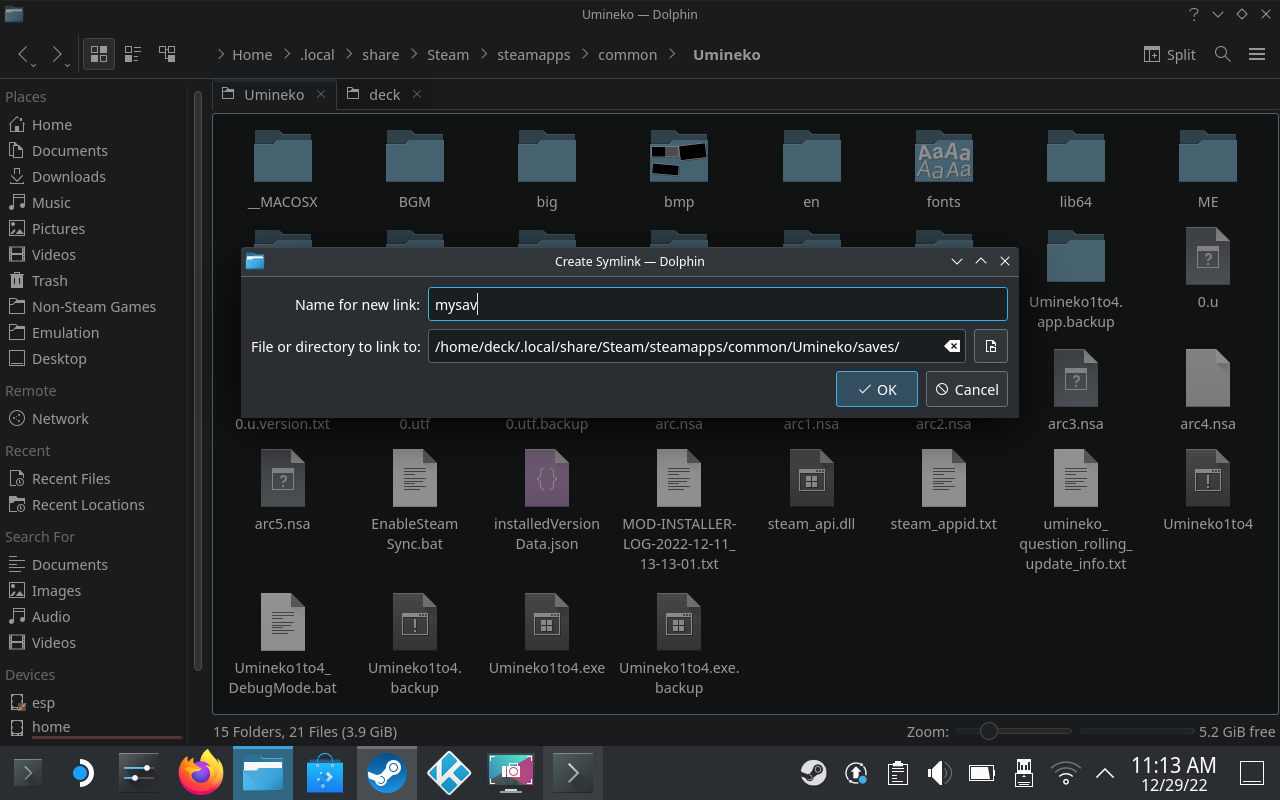Switch to Icons view mode
1280x800 pixels.
pyautogui.click(x=99, y=54)
